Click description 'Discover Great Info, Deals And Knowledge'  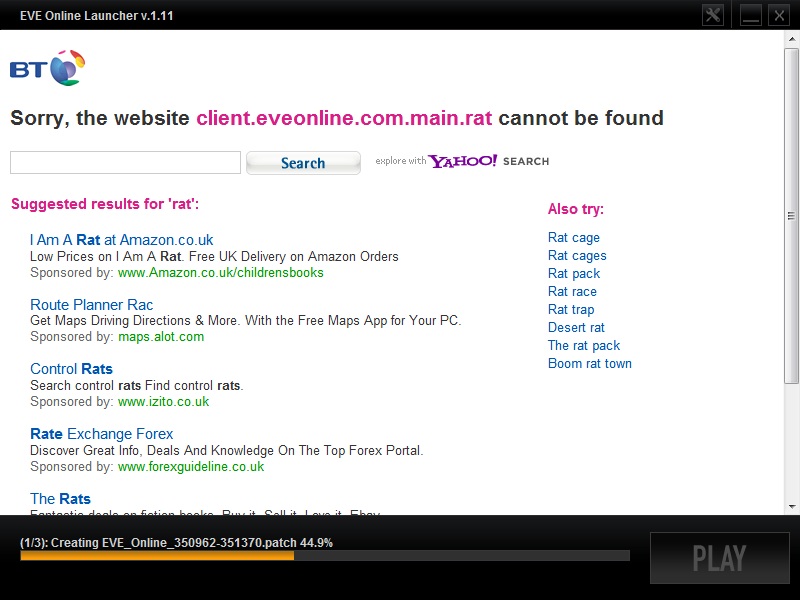pyautogui.click(x=152, y=451)
